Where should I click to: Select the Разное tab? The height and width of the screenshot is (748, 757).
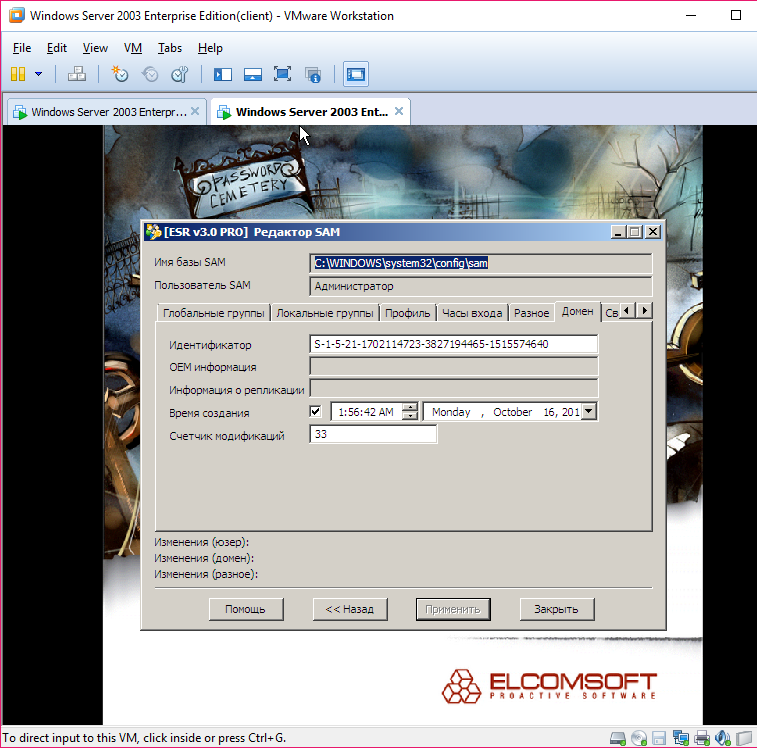[532, 313]
